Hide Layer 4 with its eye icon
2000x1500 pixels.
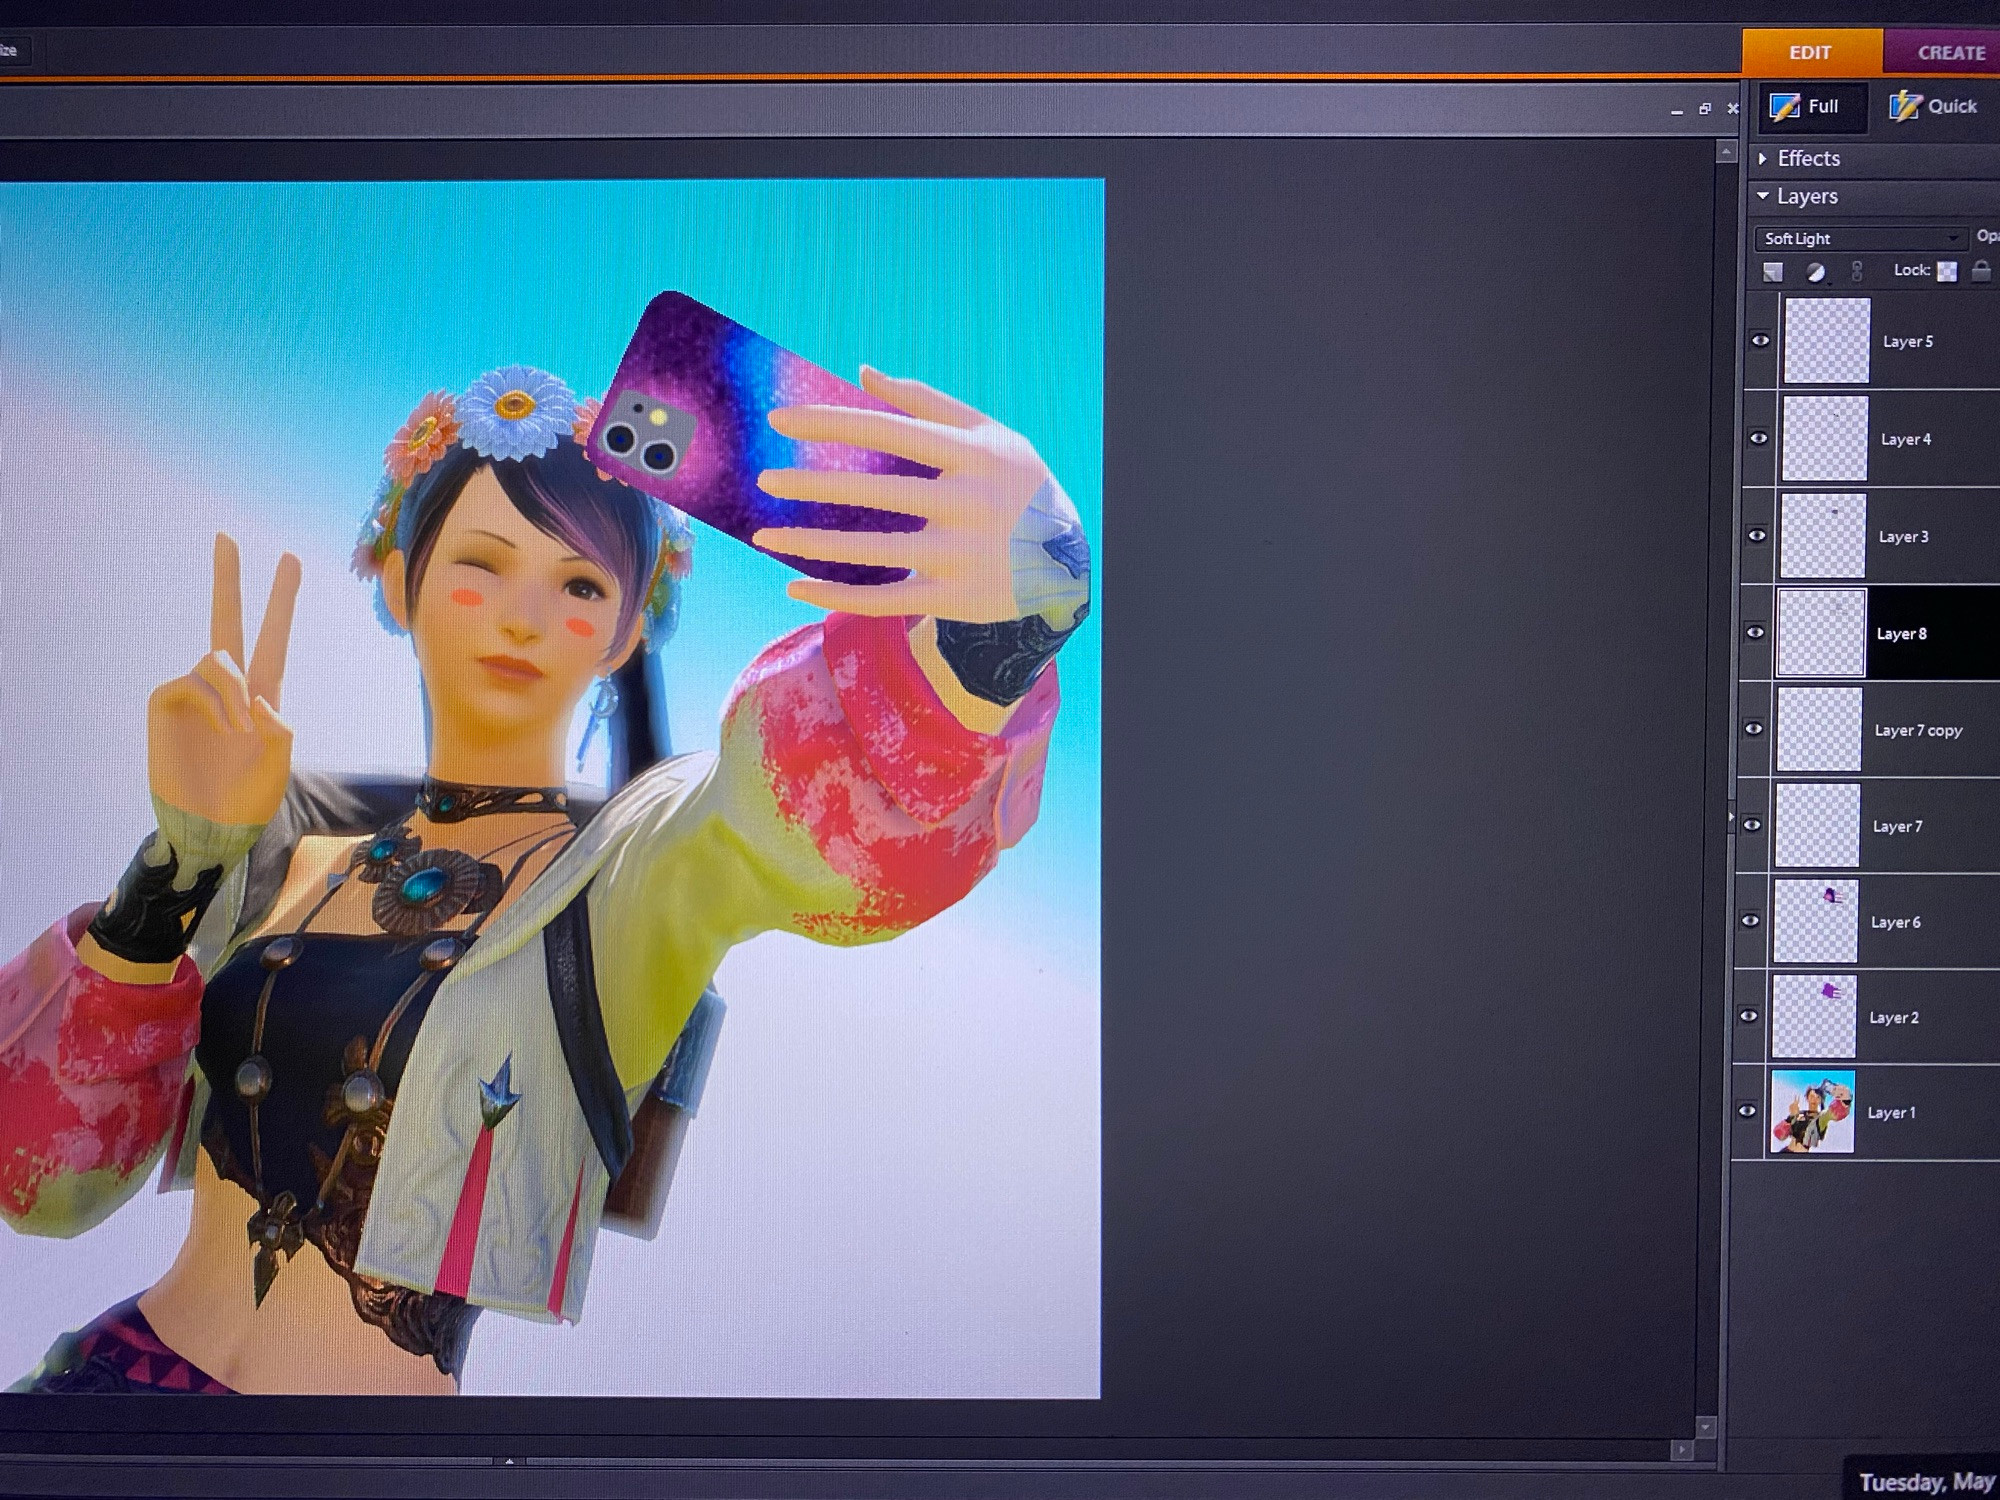[1759, 438]
